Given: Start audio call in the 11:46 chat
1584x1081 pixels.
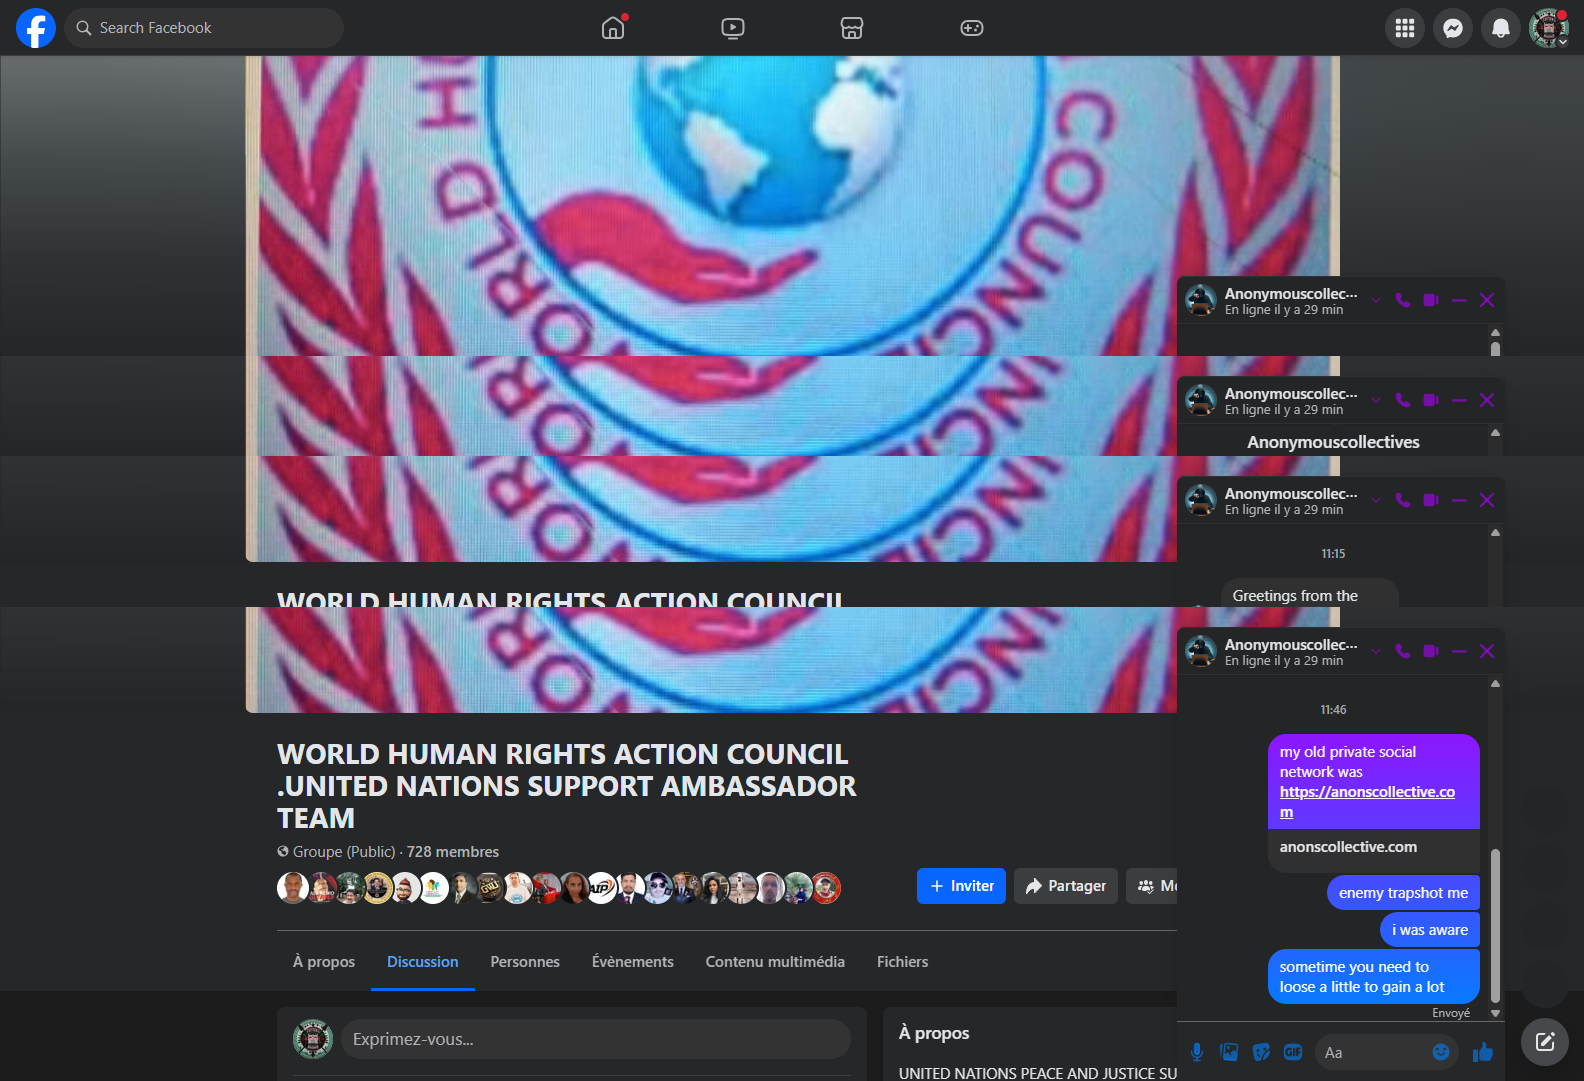Looking at the screenshot, I should pyautogui.click(x=1403, y=651).
